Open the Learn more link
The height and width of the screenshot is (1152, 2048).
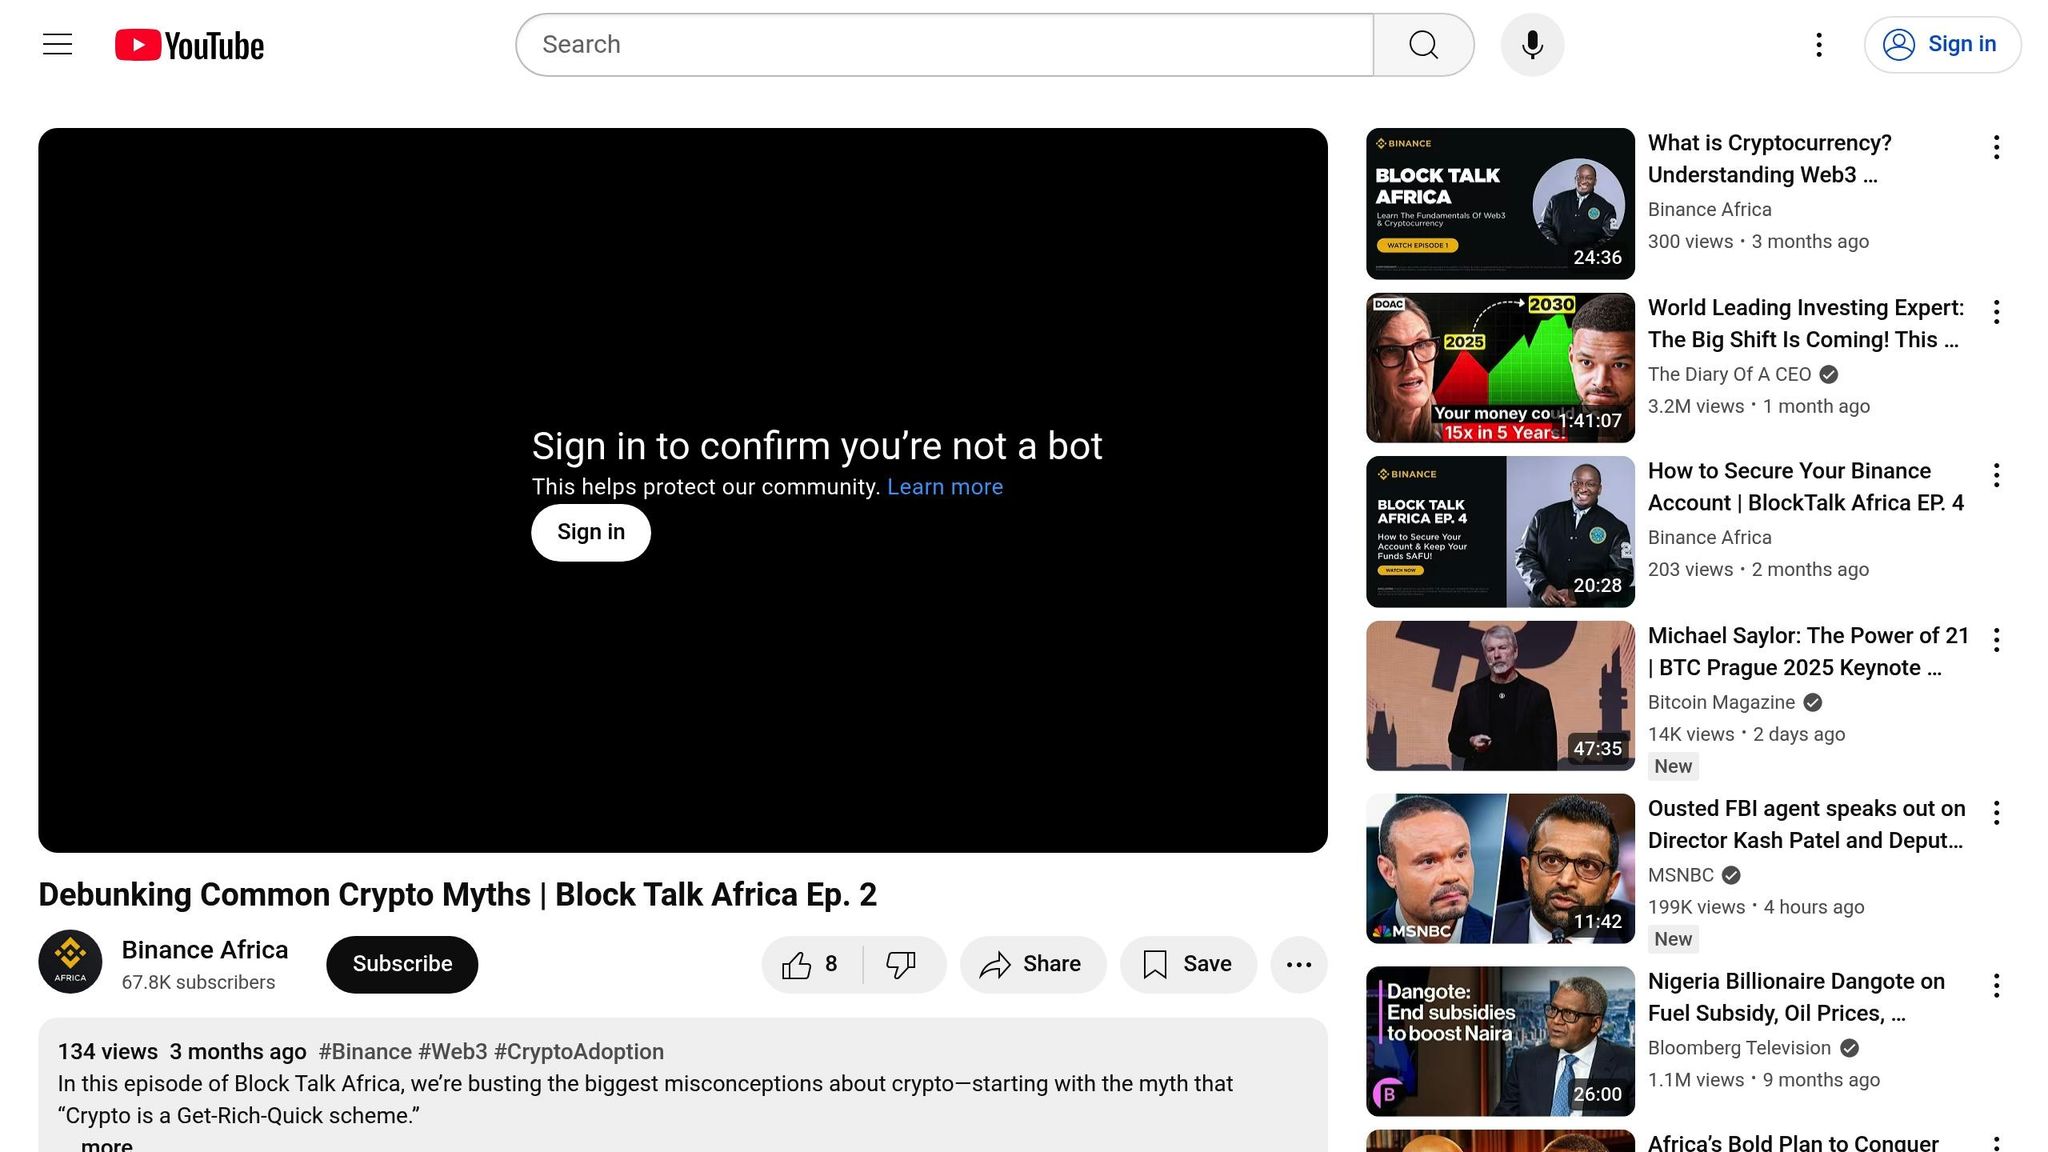(x=944, y=487)
